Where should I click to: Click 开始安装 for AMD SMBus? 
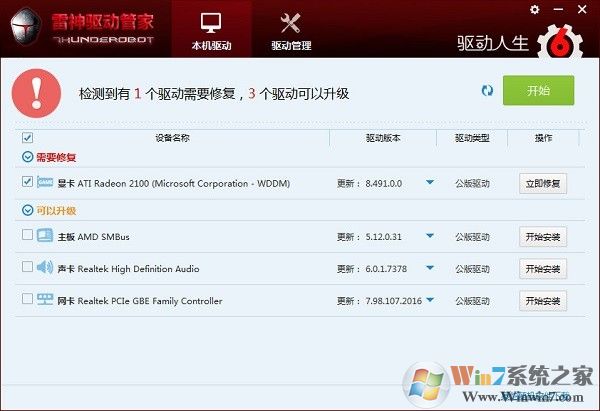pyautogui.click(x=543, y=237)
